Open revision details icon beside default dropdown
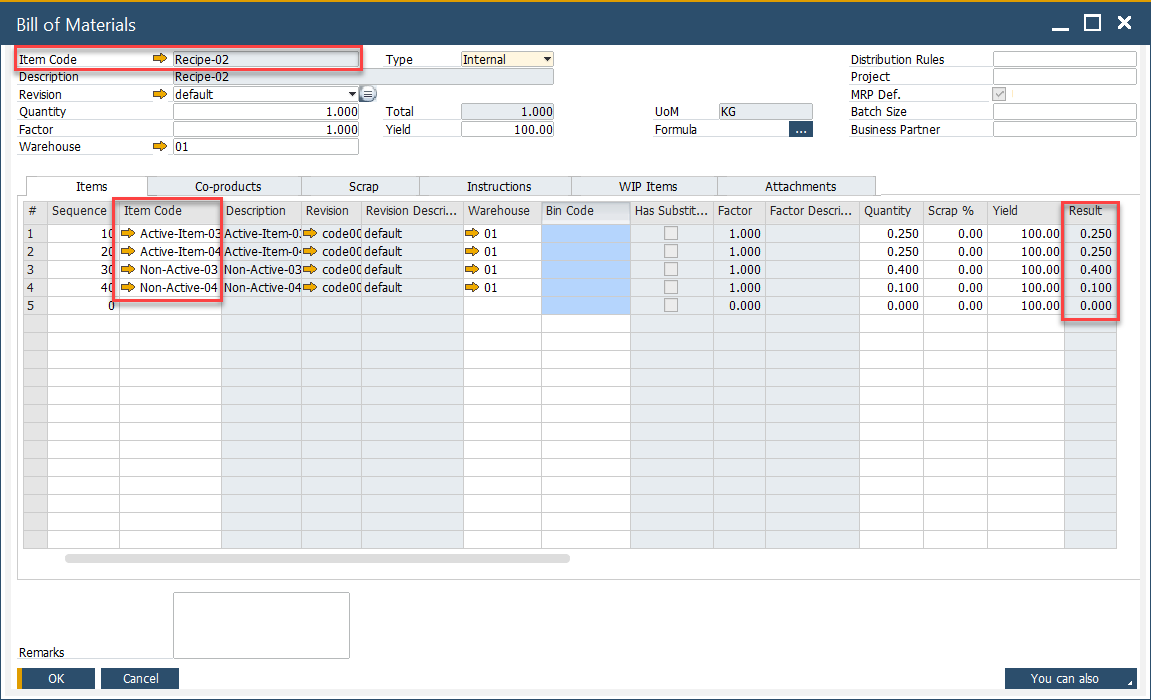The height and width of the screenshot is (700, 1151). click(368, 95)
